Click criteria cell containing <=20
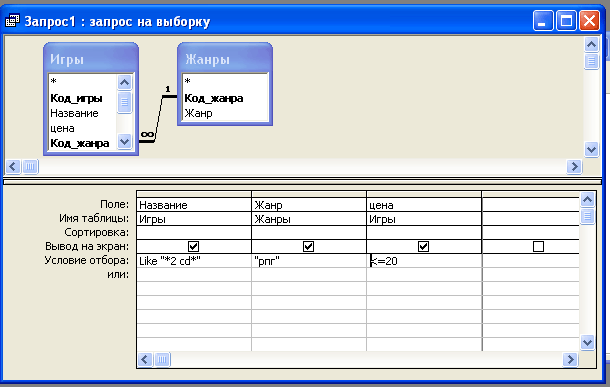 click(x=424, y=261)
